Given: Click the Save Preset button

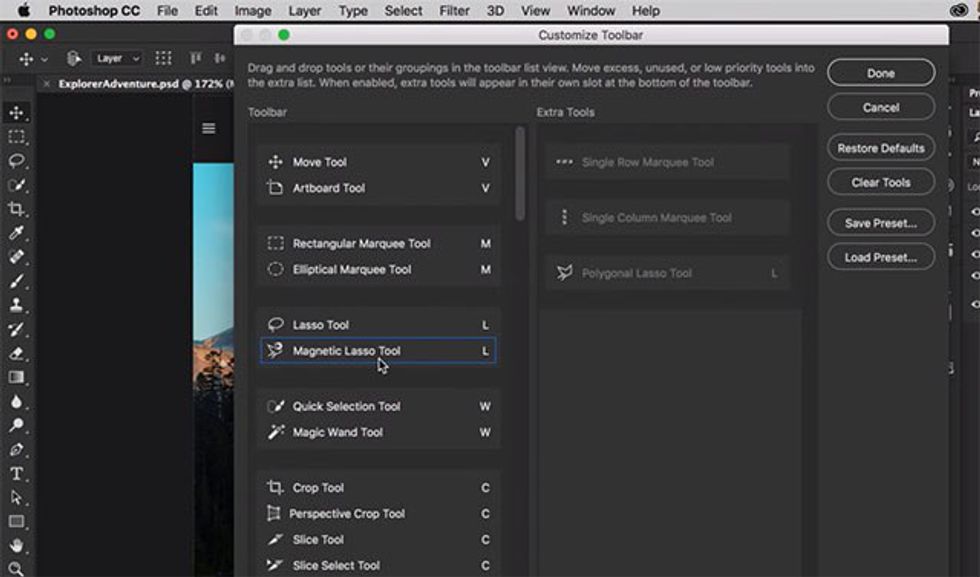Looking at the screenshot, I should [880, 223].
